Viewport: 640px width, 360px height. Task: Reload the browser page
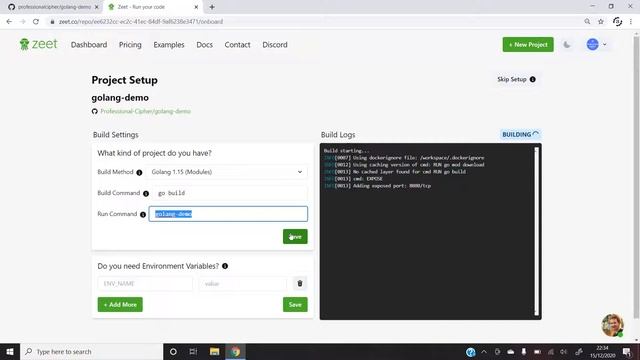tap(36, 22)
